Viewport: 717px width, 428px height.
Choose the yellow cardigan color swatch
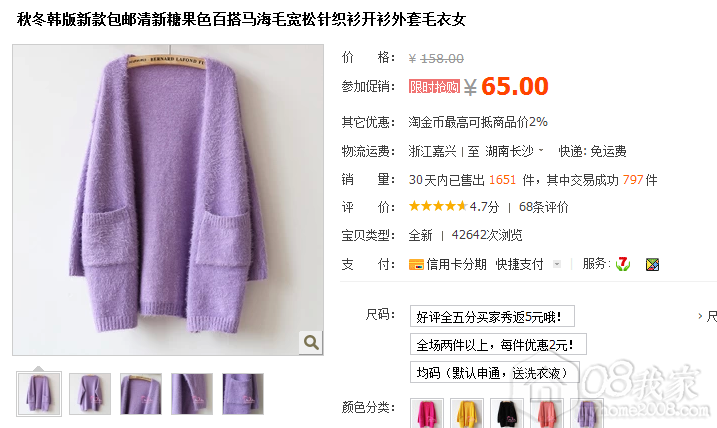pyautogui.click(x=466, y=413)
